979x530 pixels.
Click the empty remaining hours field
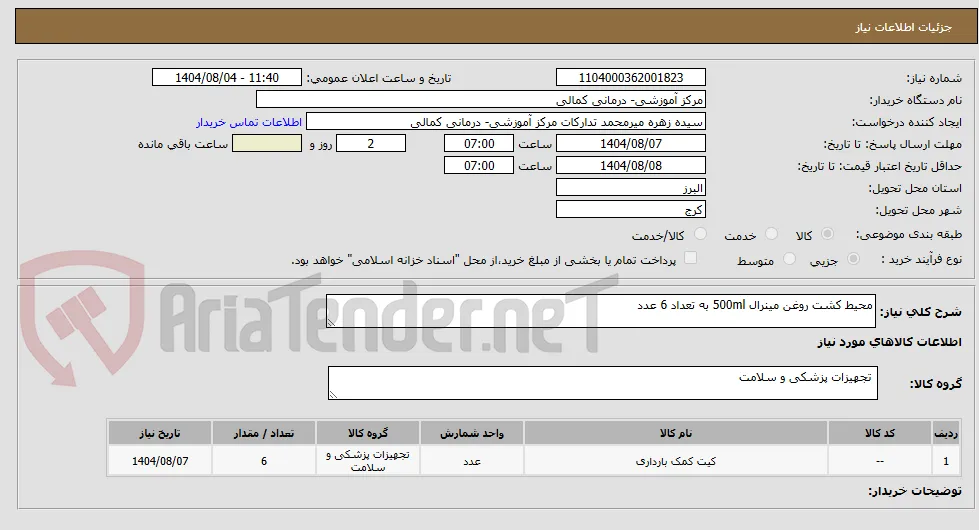(267, 144)
